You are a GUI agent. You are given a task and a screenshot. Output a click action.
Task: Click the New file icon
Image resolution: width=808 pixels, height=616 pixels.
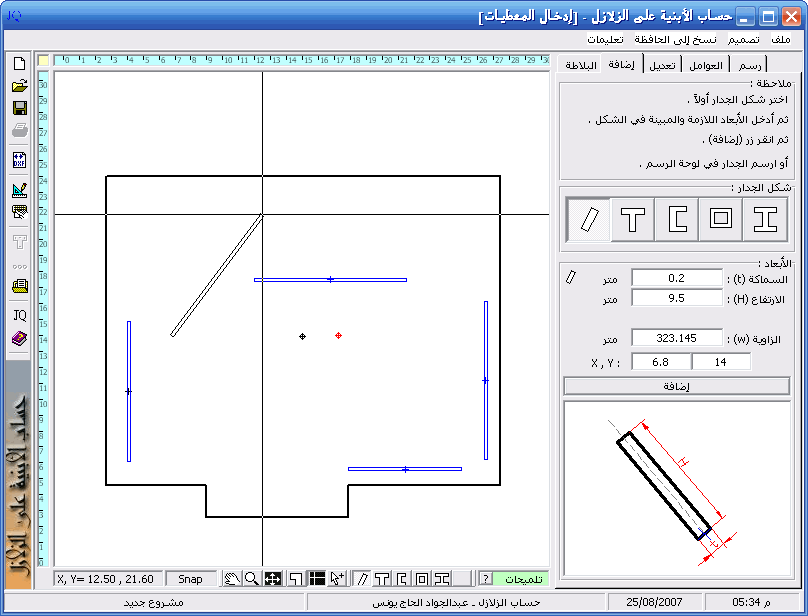point(19,64)
